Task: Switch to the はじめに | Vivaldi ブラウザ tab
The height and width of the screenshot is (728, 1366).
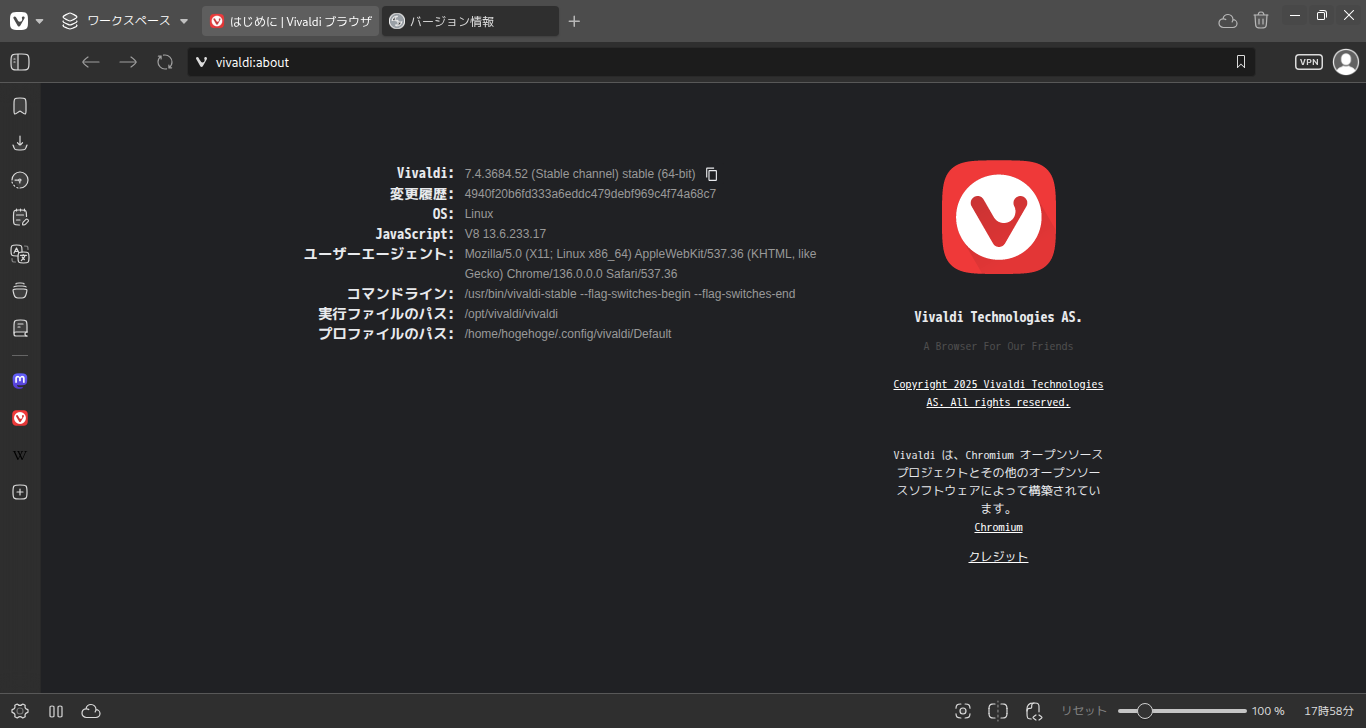Action: click(291, 21)
